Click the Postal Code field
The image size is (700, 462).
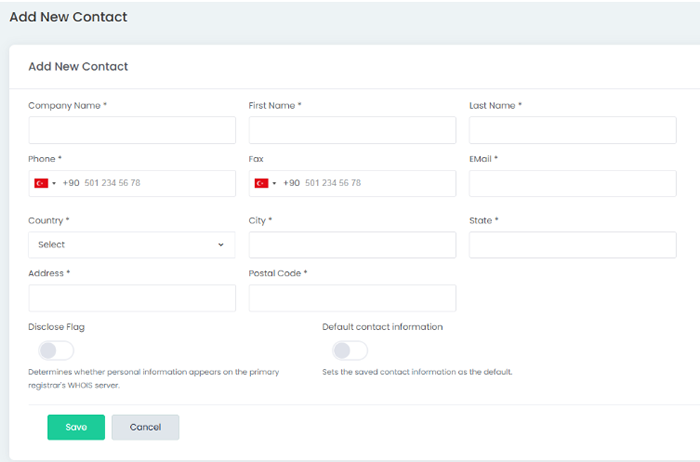tap(352, 298)
